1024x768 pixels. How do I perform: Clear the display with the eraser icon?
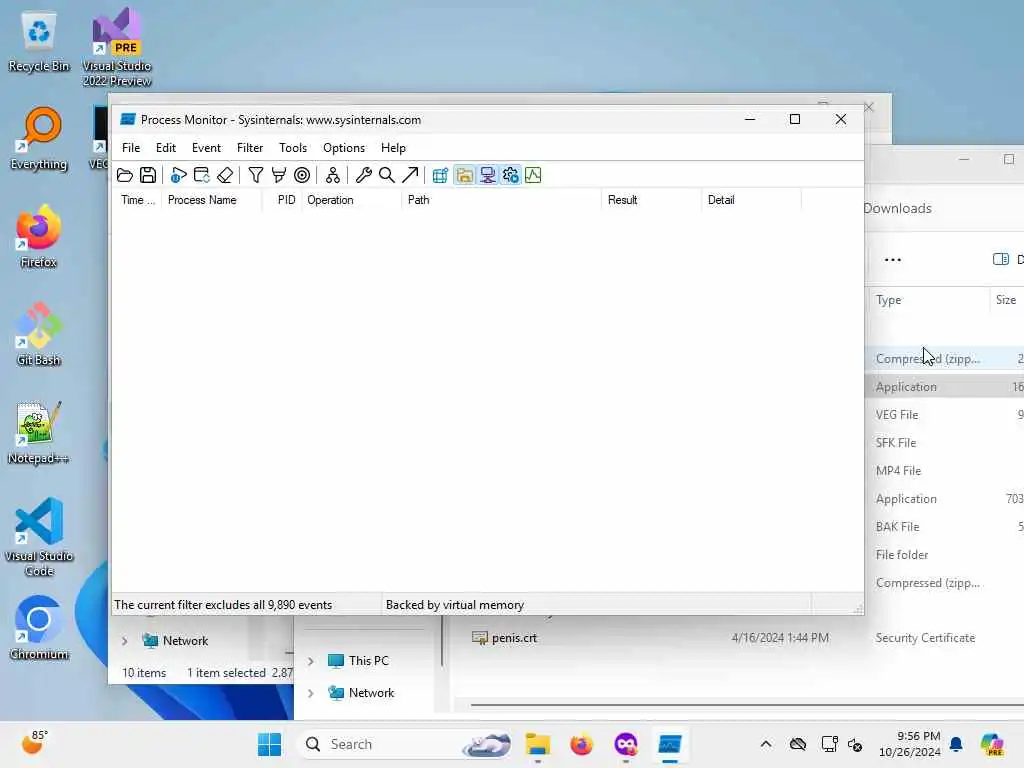pos(225,175)
